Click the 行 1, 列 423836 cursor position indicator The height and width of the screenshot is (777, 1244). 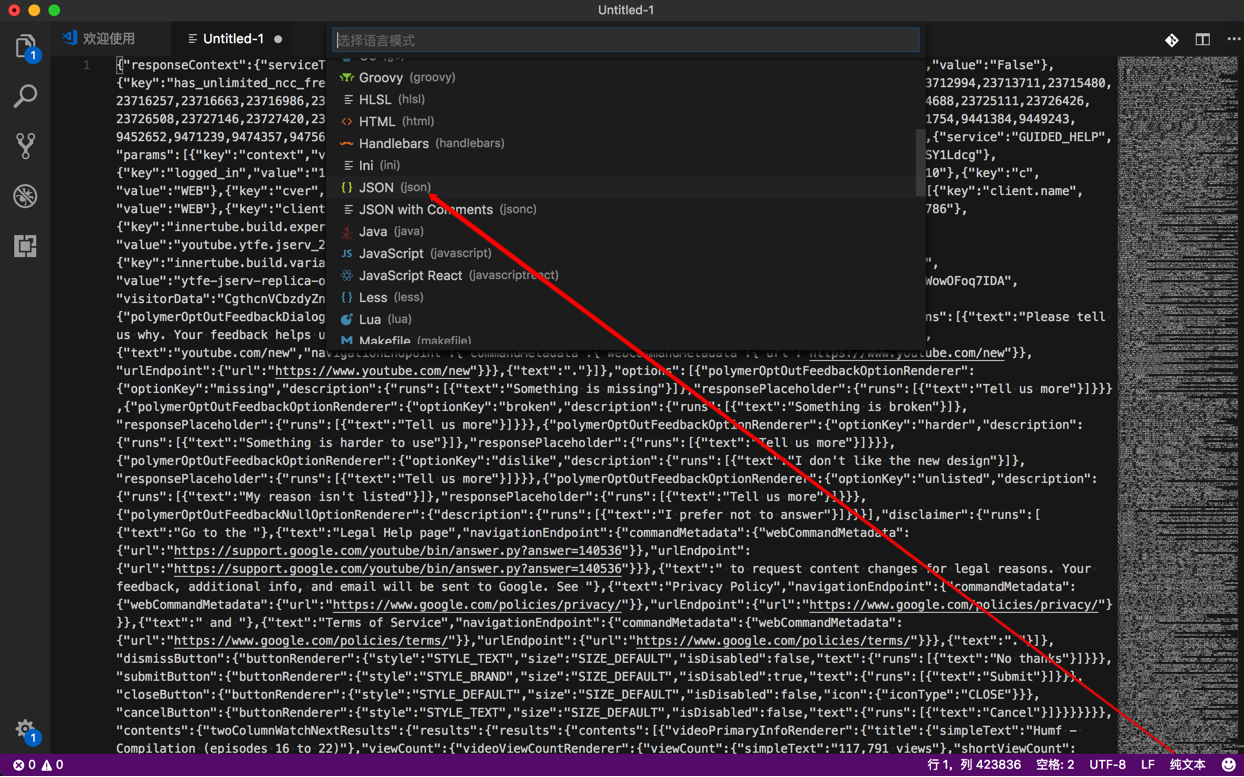(x=974, y=765)
